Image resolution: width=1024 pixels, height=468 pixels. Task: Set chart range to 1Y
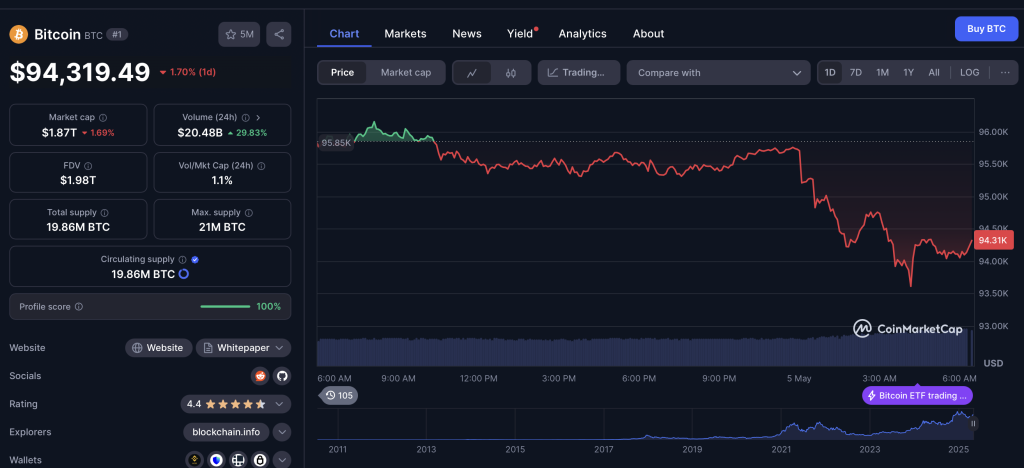[908, 72]
